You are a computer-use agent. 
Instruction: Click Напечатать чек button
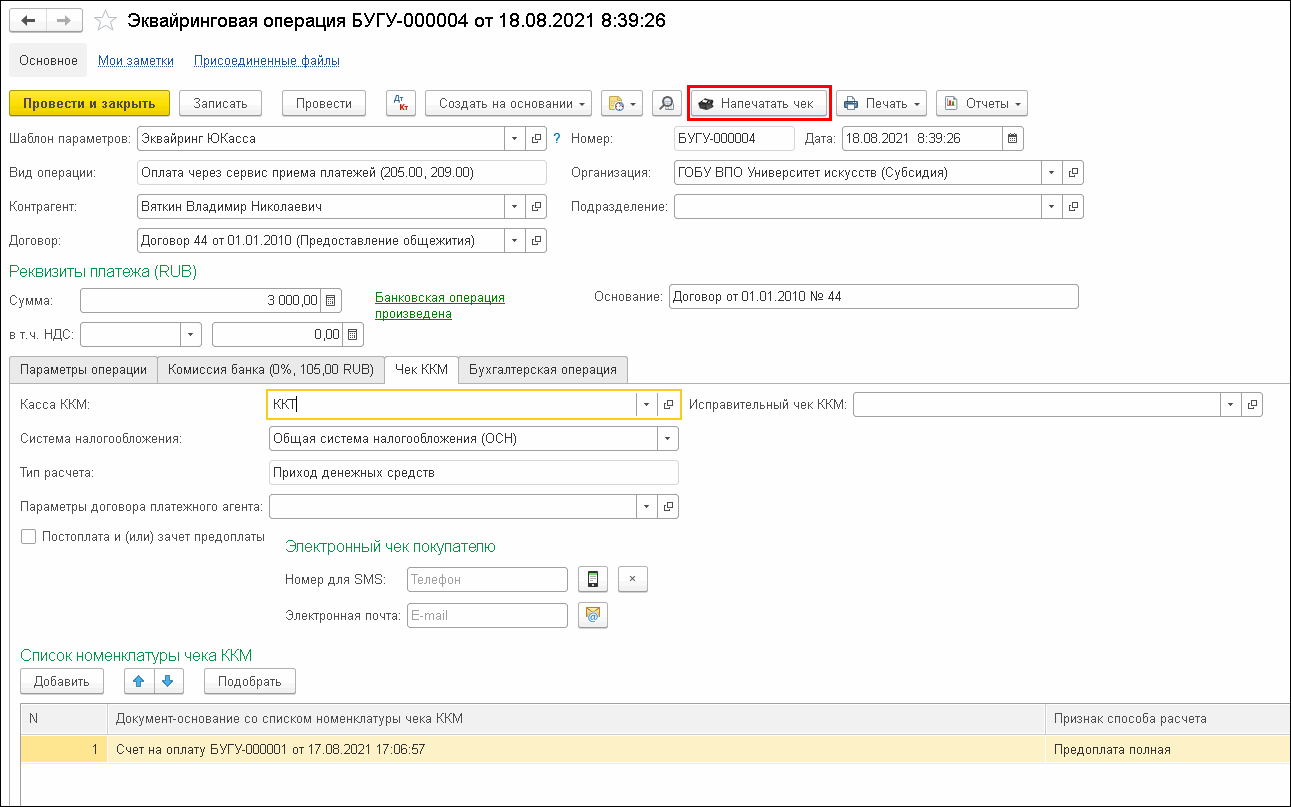(759, 103)
